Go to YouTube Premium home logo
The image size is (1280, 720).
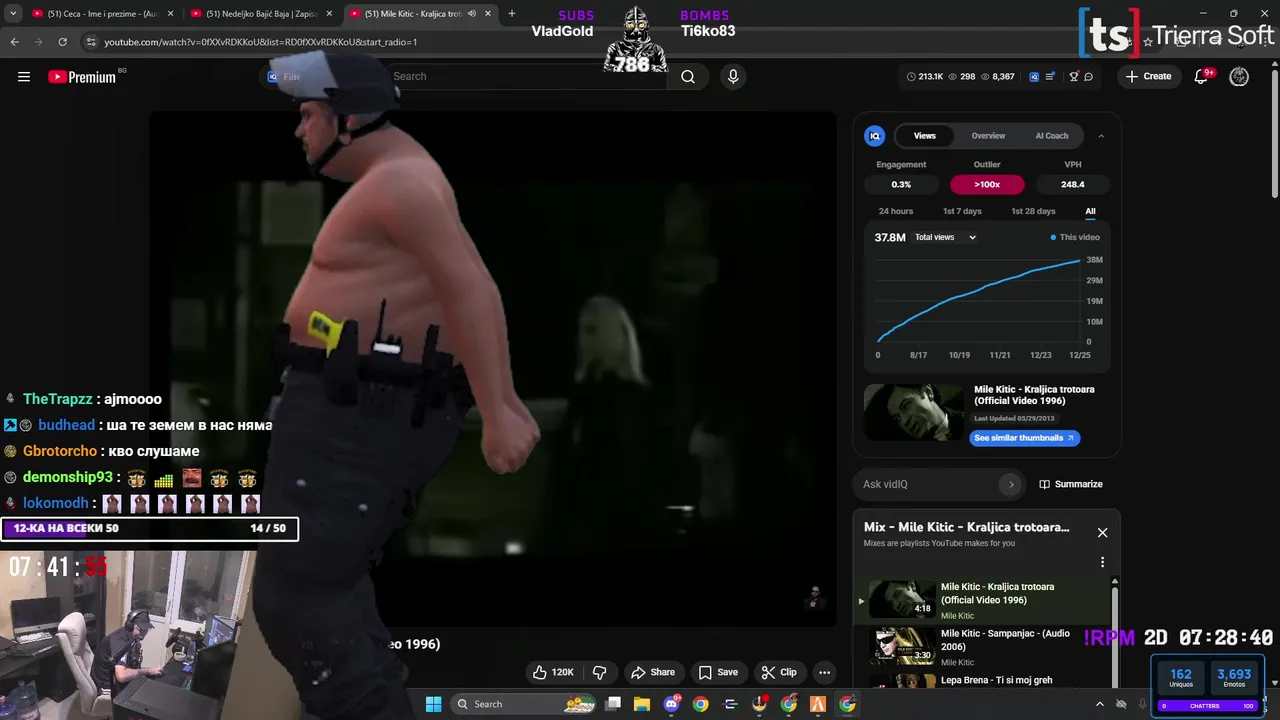tap(82, 77)
